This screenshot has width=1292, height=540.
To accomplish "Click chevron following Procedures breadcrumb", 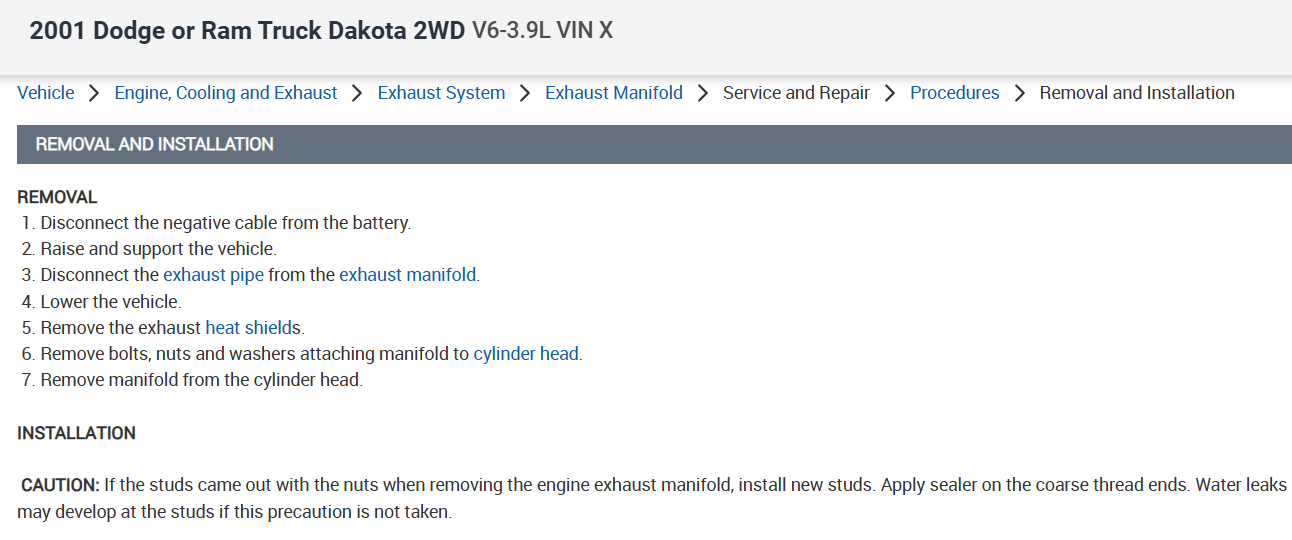I will (1020, 93).
